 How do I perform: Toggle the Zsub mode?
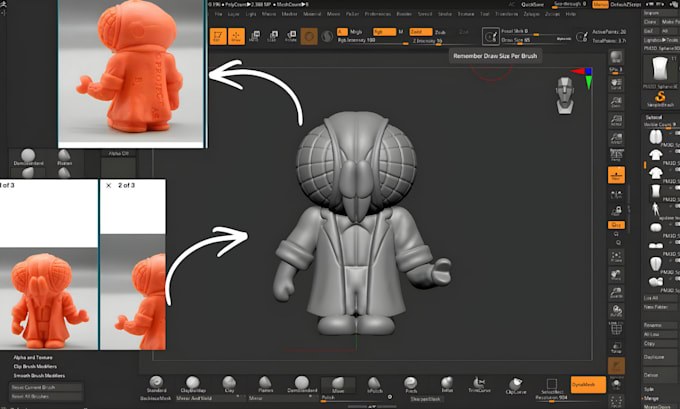click(x=441, y=32)
